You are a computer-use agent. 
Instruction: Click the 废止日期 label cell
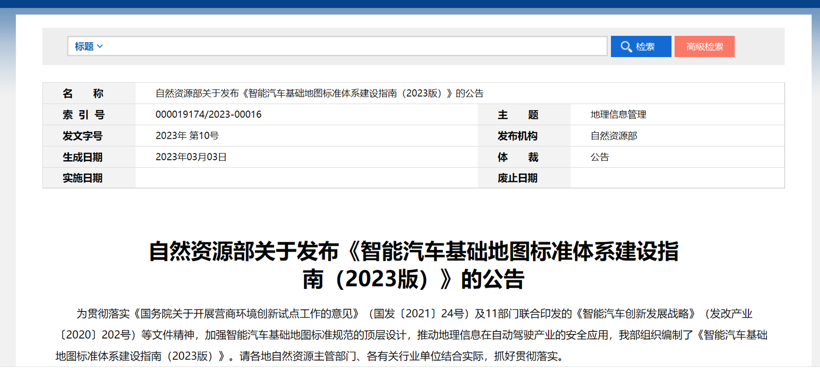click(524, 178)
